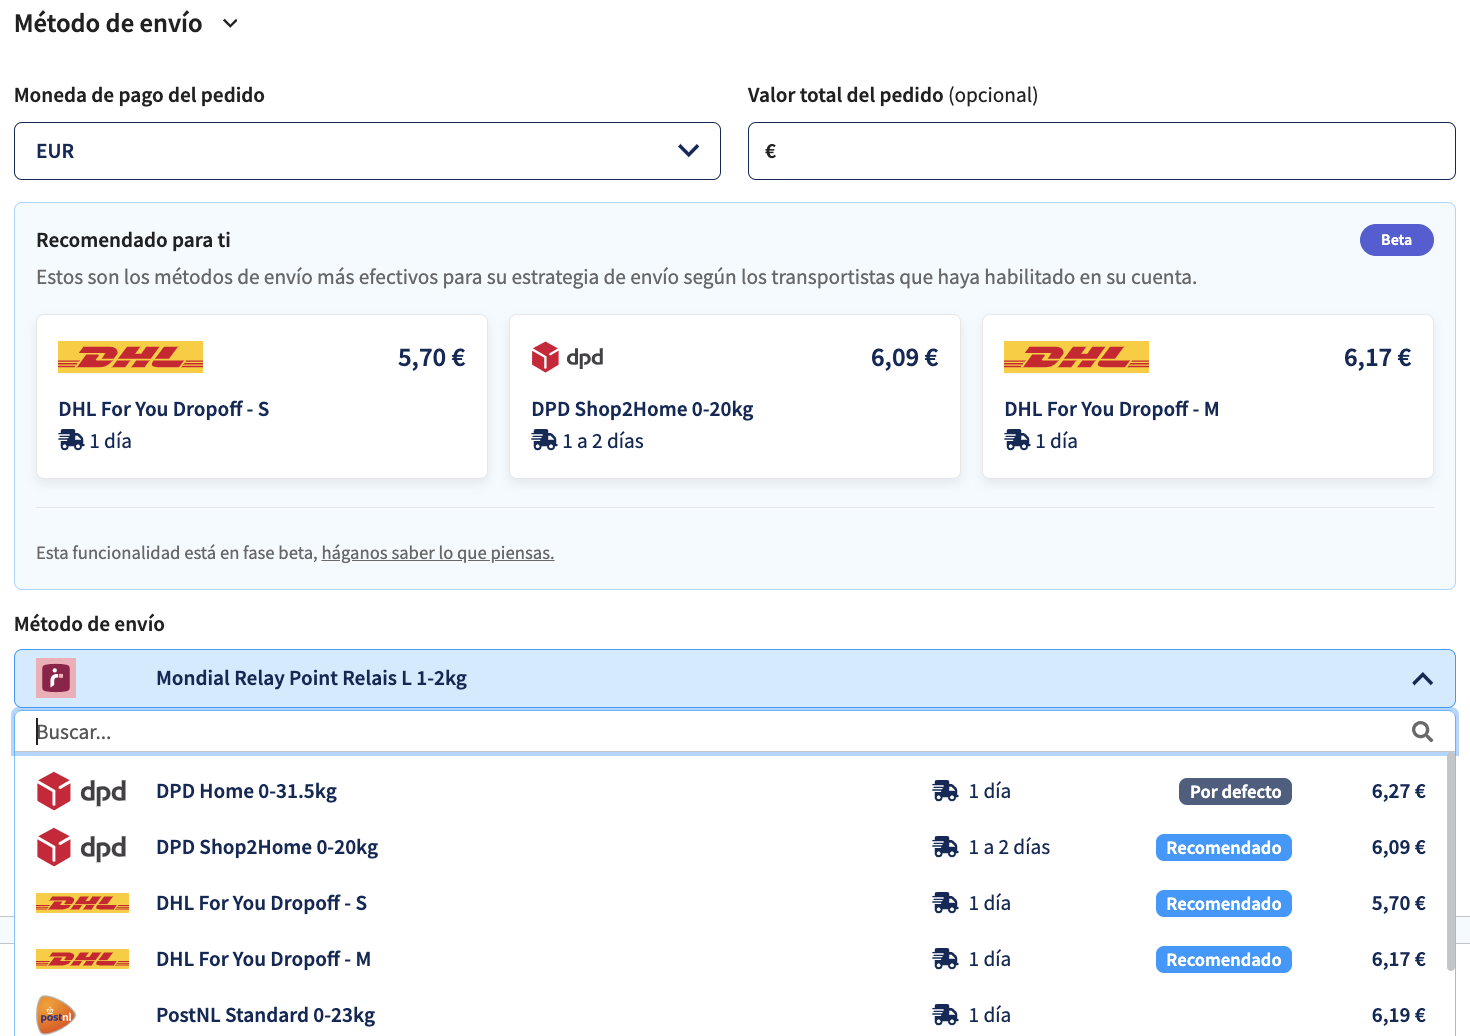Click DHL logo on the 6,17 € card
Image resolution: width=1470 pixels, height=1036 pixels.
1076,357
